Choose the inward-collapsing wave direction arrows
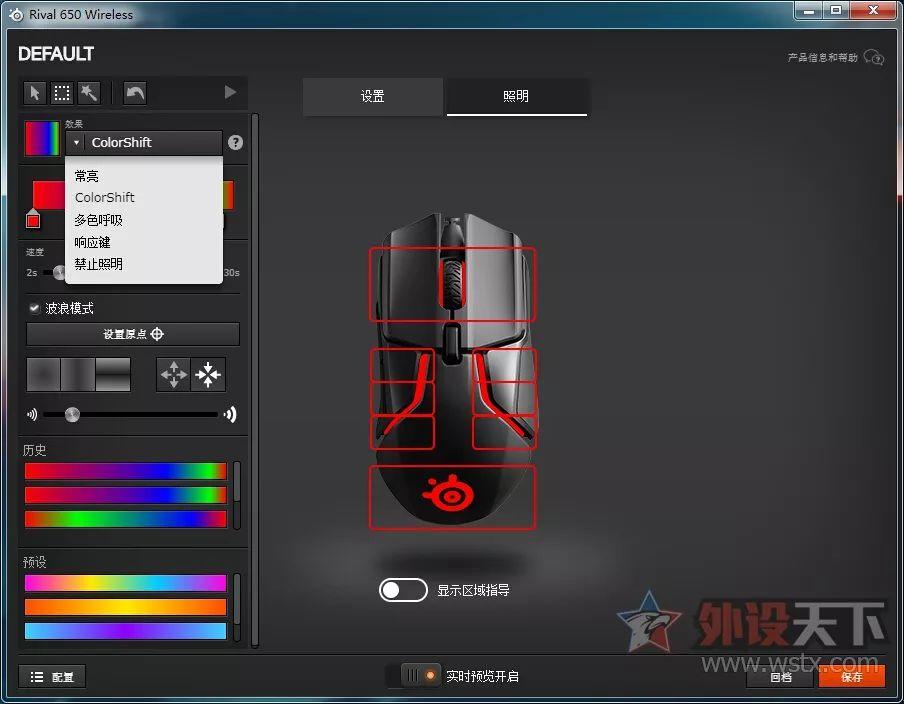Screen dimensions: 904x704 click(x=208, y=375)
